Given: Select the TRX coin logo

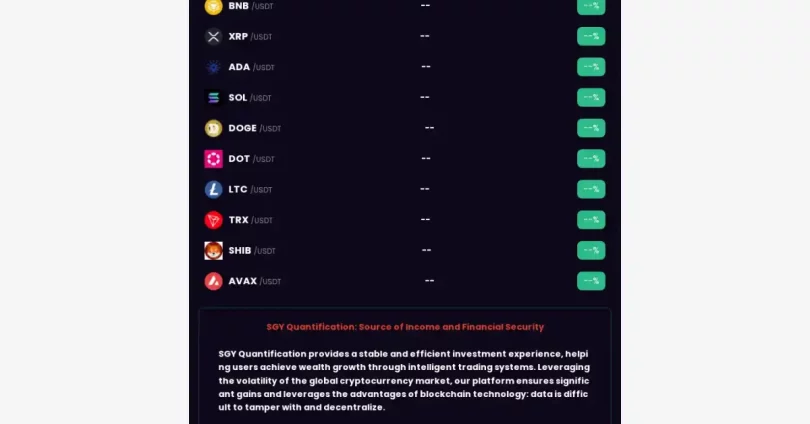Looking at the screenshot, I should (213, 220).
